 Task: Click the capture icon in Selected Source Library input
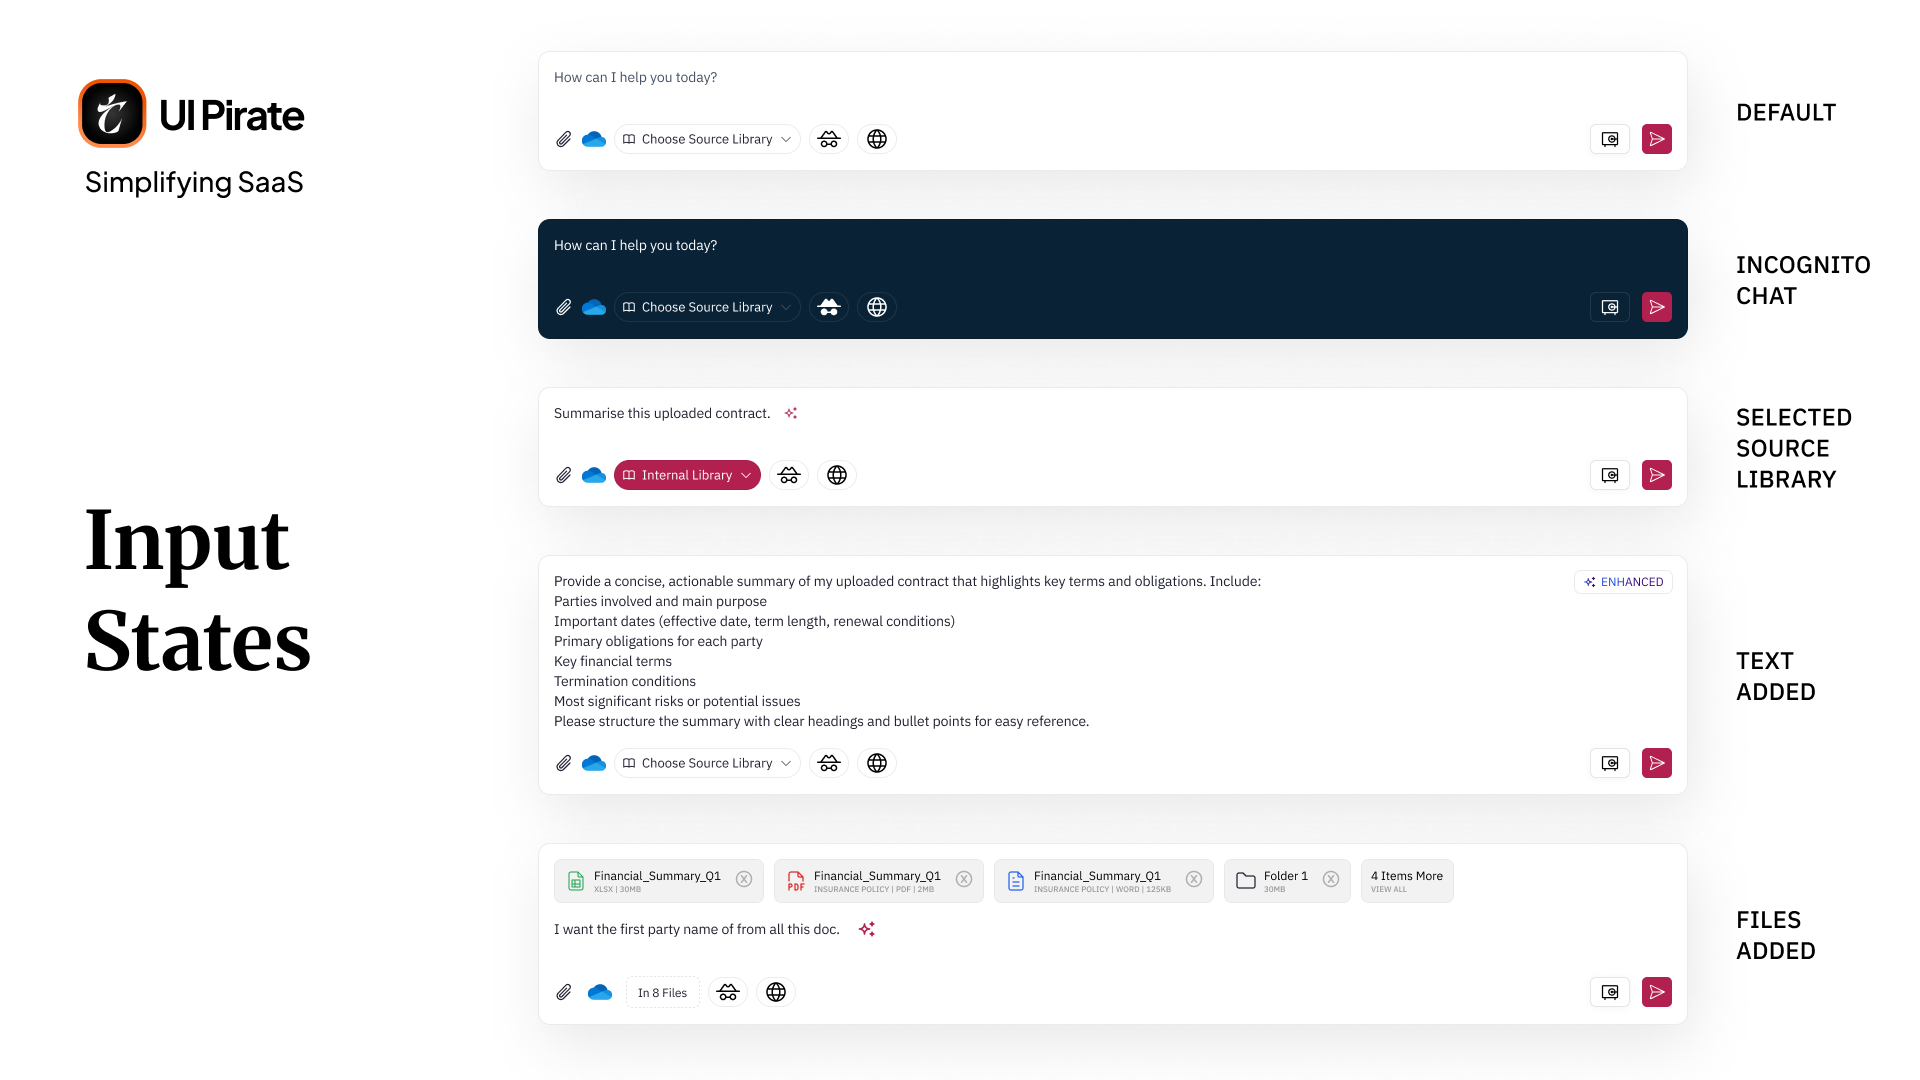pos(1610,475)
